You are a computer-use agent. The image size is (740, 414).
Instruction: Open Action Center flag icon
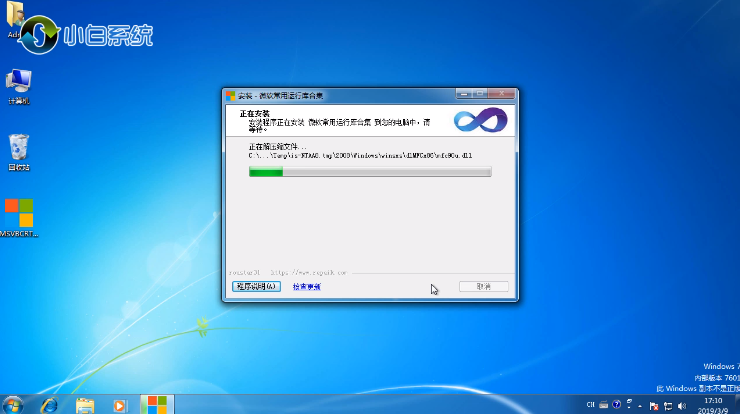[x=654, y=405]
